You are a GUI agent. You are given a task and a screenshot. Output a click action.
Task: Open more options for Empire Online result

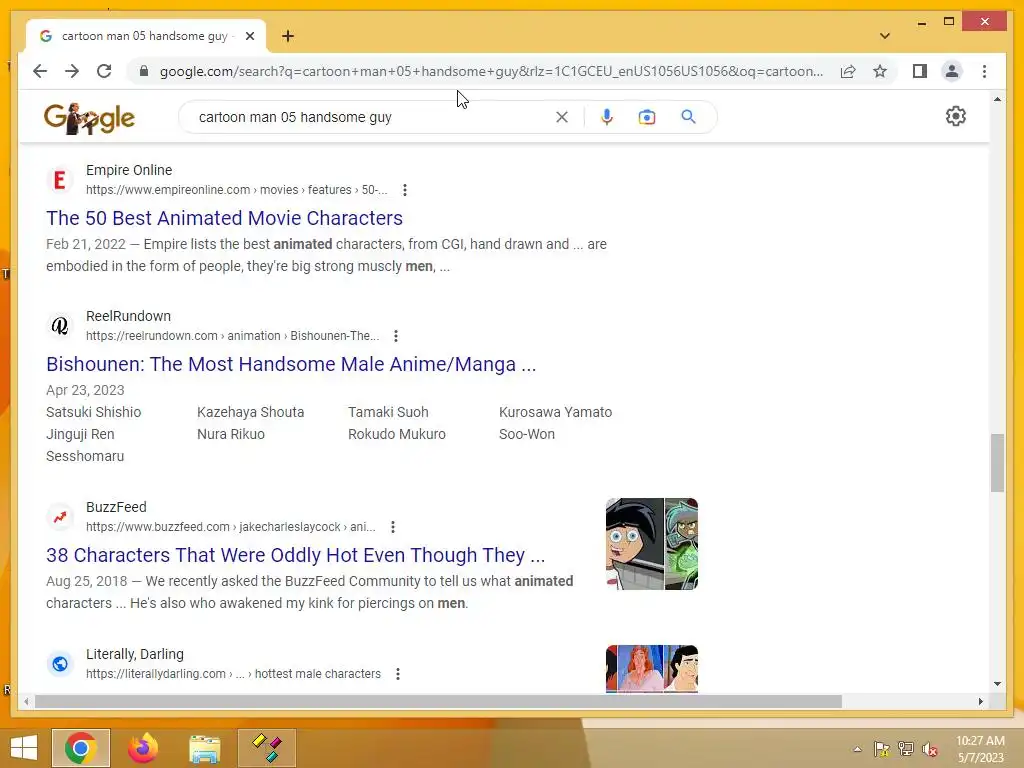click(x=405, y=190)
